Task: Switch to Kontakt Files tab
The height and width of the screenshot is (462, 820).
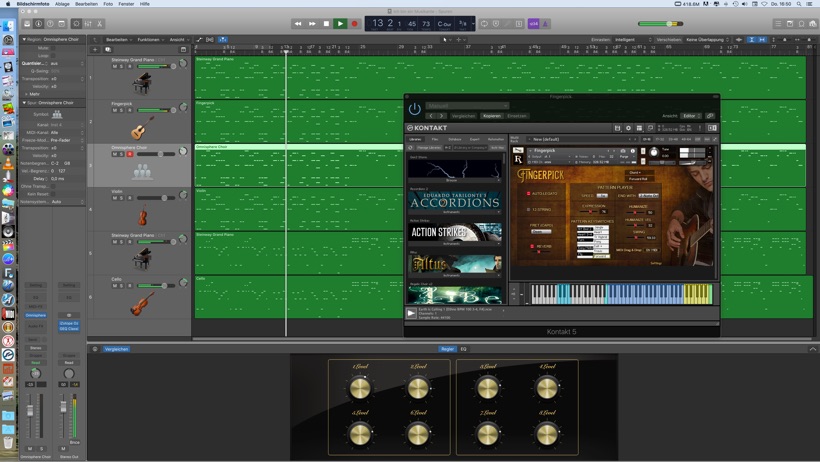Action: click(435, 139)
